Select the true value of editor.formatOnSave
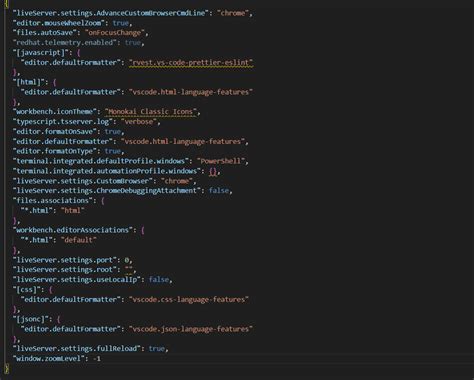This screenshot has height=380, width=474. pos(113,131)
